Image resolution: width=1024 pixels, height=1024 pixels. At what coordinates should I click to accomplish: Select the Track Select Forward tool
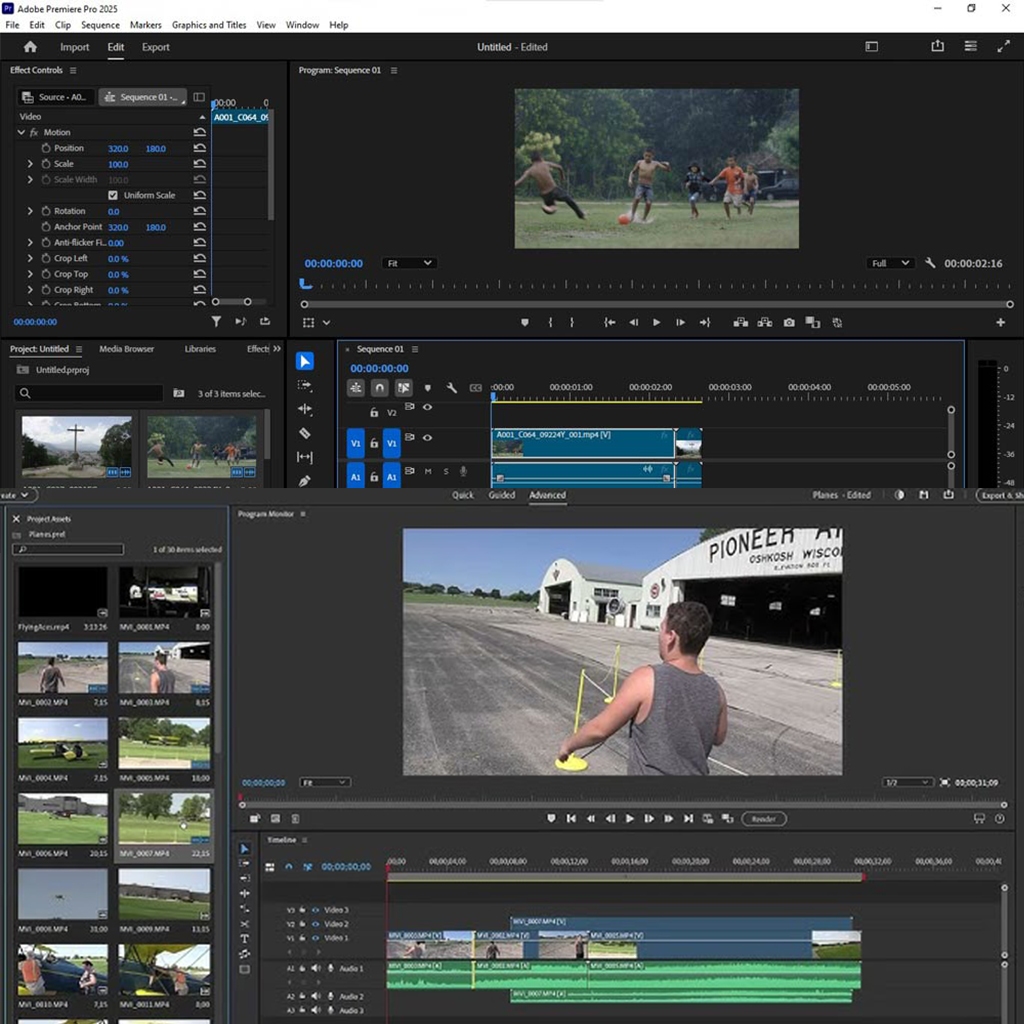pyautogui.click(x=304, y=385)
